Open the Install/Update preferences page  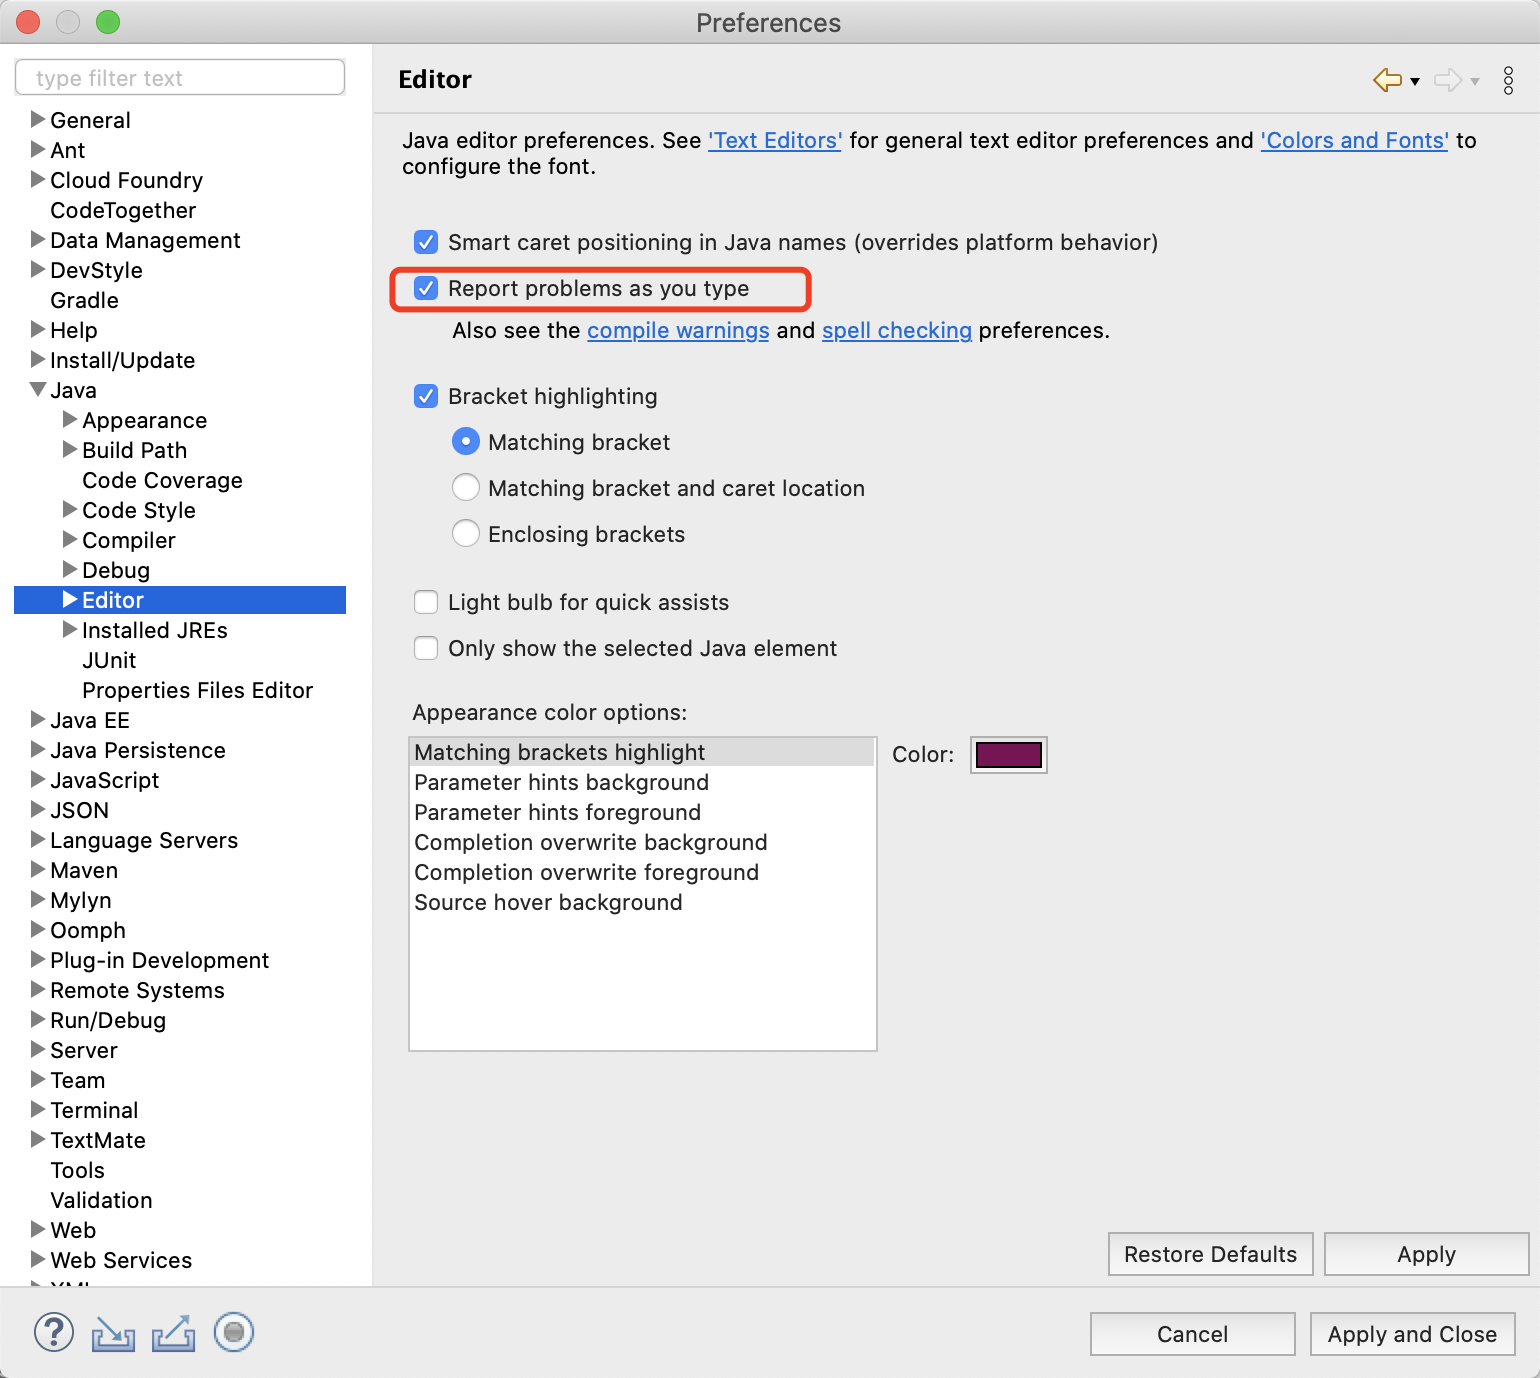(x=122, y=360)
